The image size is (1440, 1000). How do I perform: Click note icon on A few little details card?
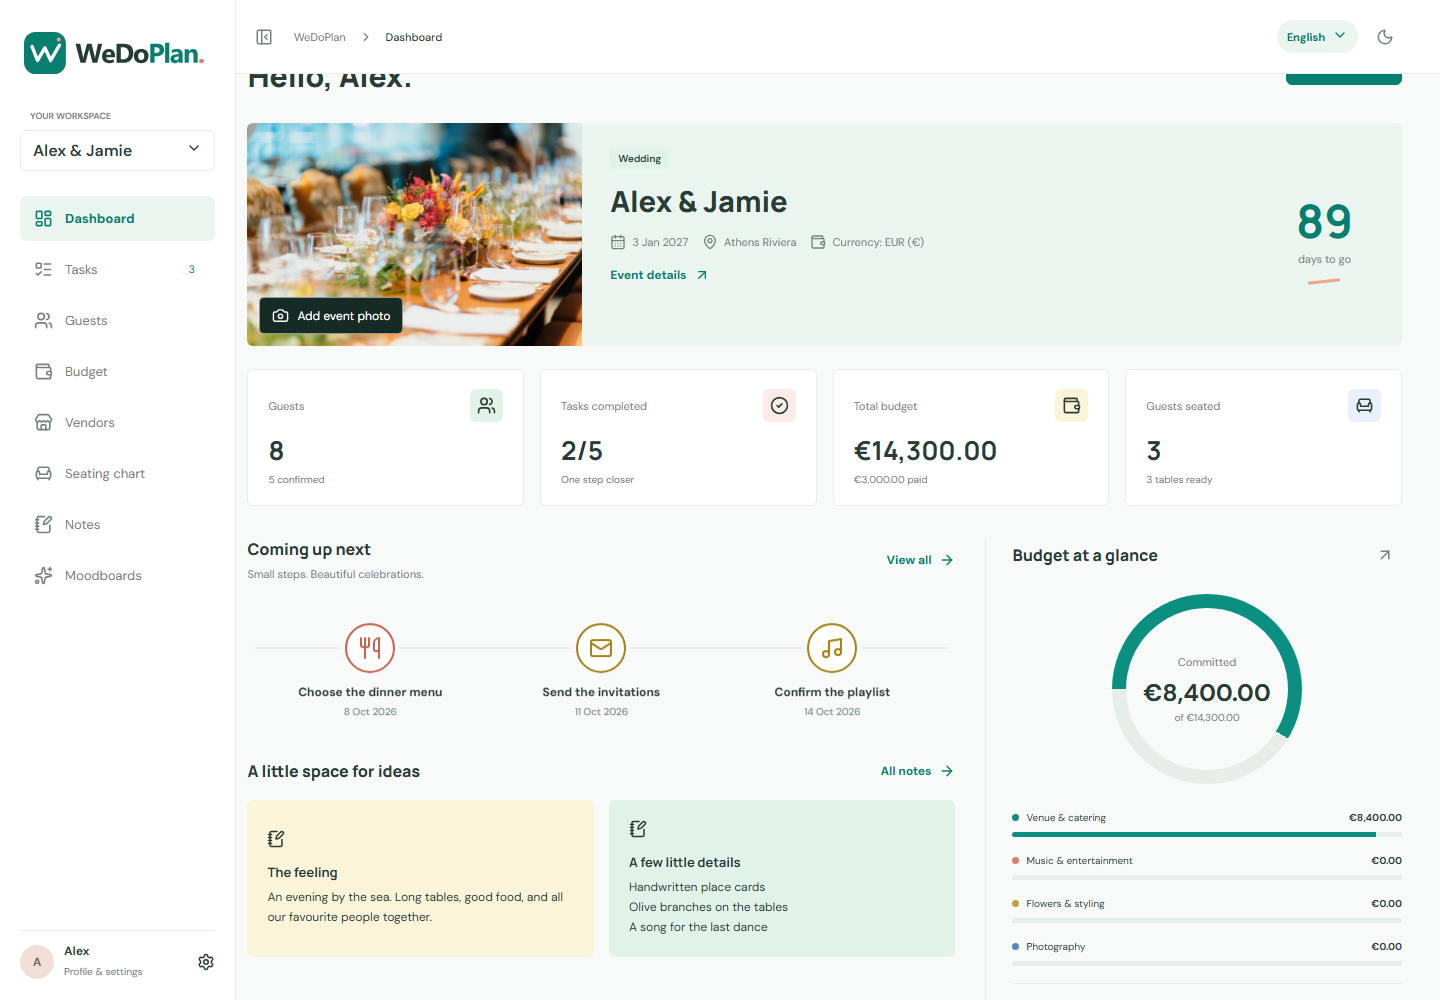[x=638, y=829]
